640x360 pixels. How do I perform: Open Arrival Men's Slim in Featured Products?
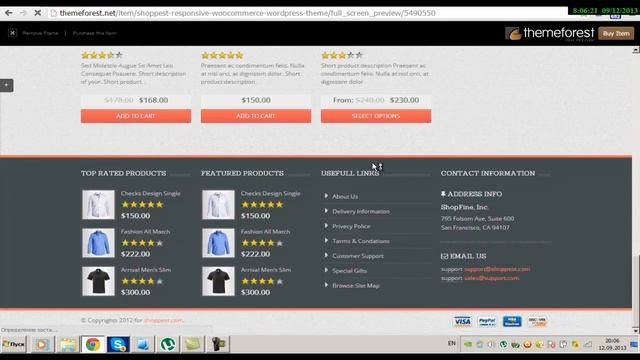coord(266,270)
